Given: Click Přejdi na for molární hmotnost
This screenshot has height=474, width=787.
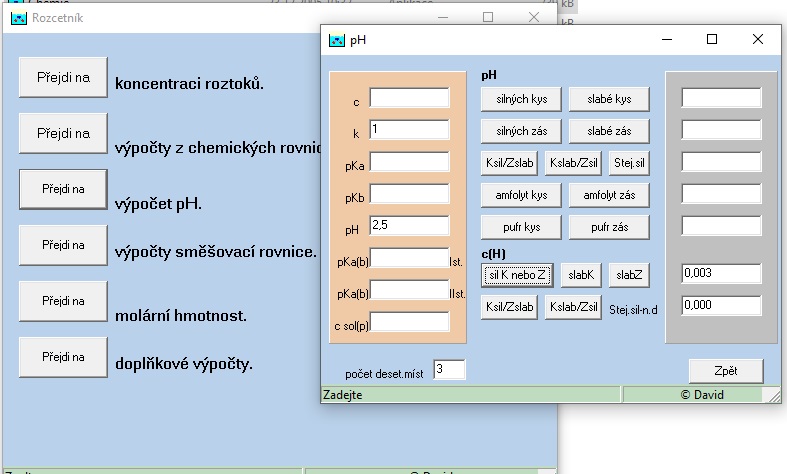Looking at the screenshot, I should click(x=63, y=301).
